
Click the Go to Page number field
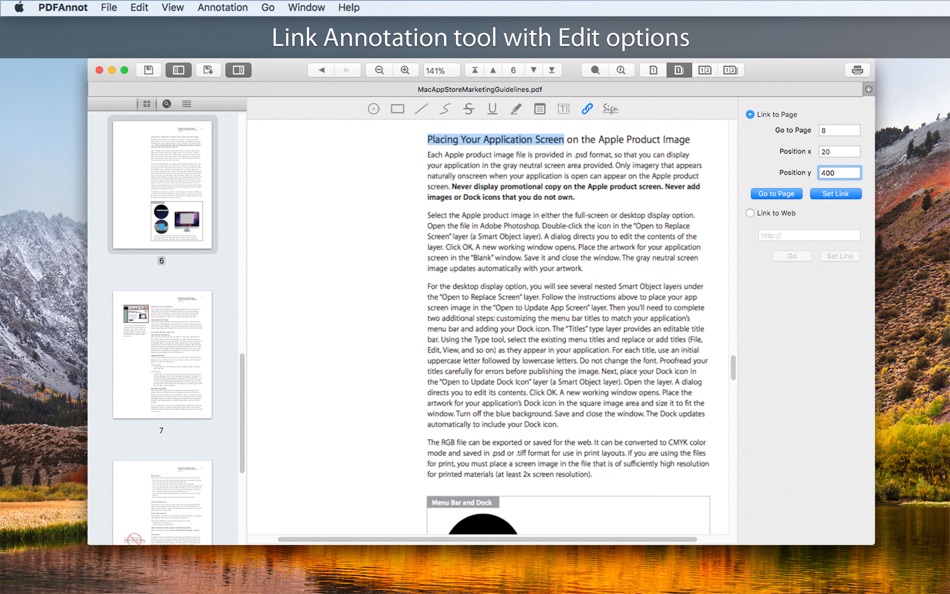(839, 130)
